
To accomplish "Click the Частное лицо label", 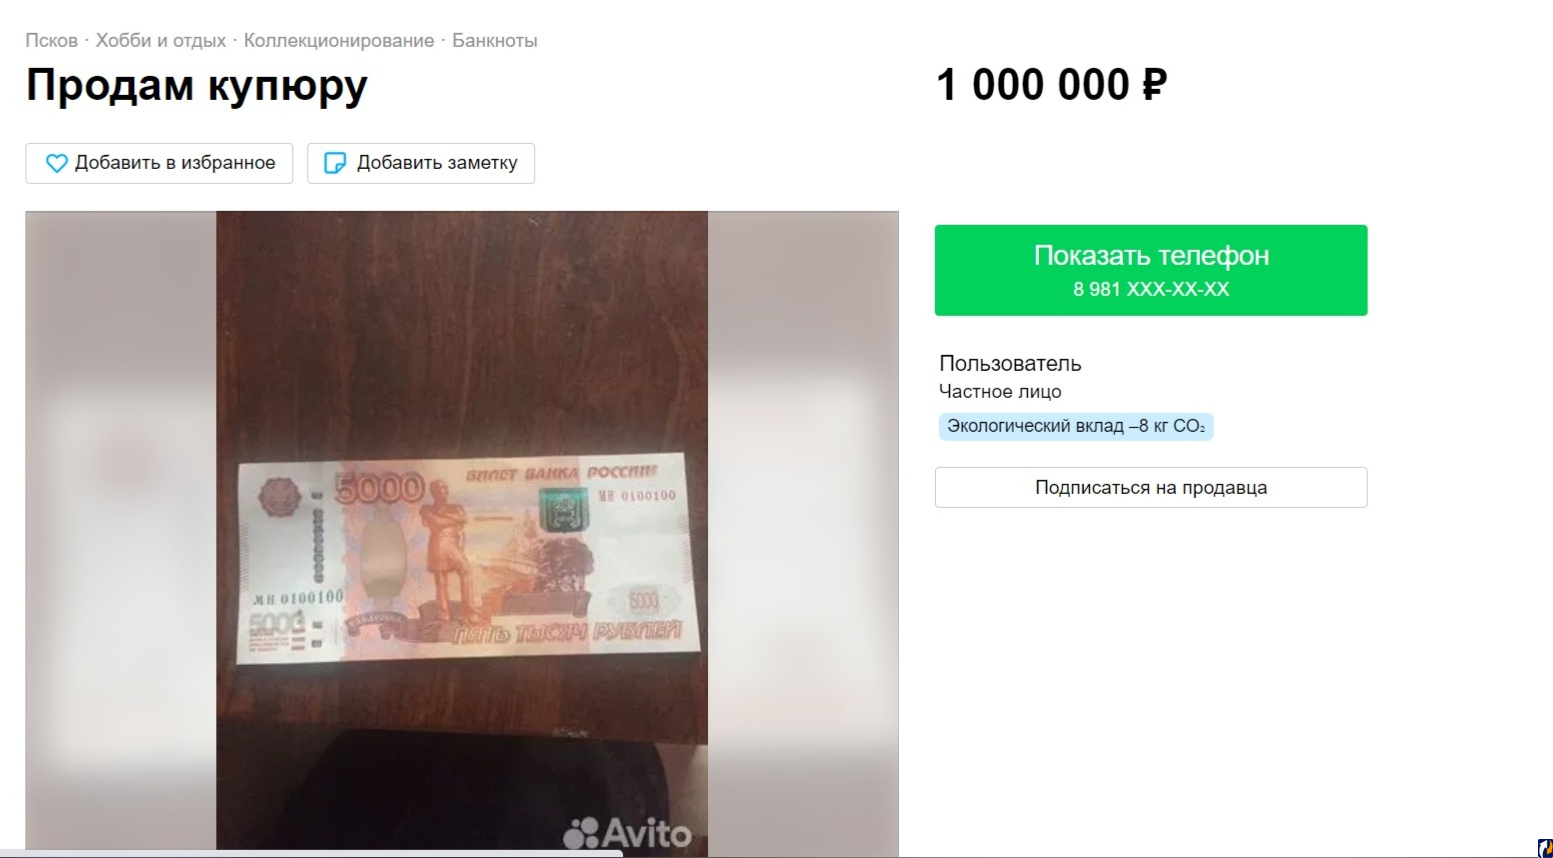I will pyautogui.click(x=1000, y=392).
